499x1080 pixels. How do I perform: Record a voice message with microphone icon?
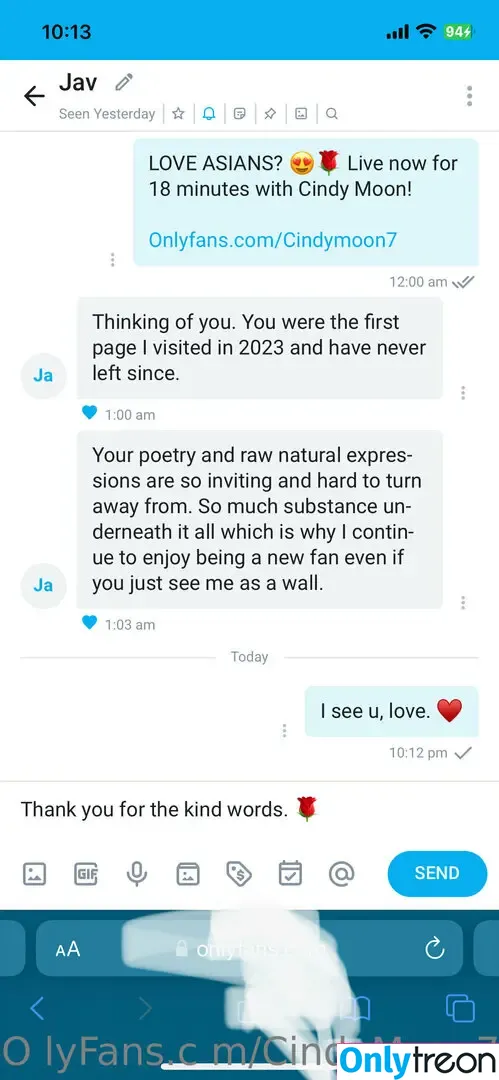136,874
